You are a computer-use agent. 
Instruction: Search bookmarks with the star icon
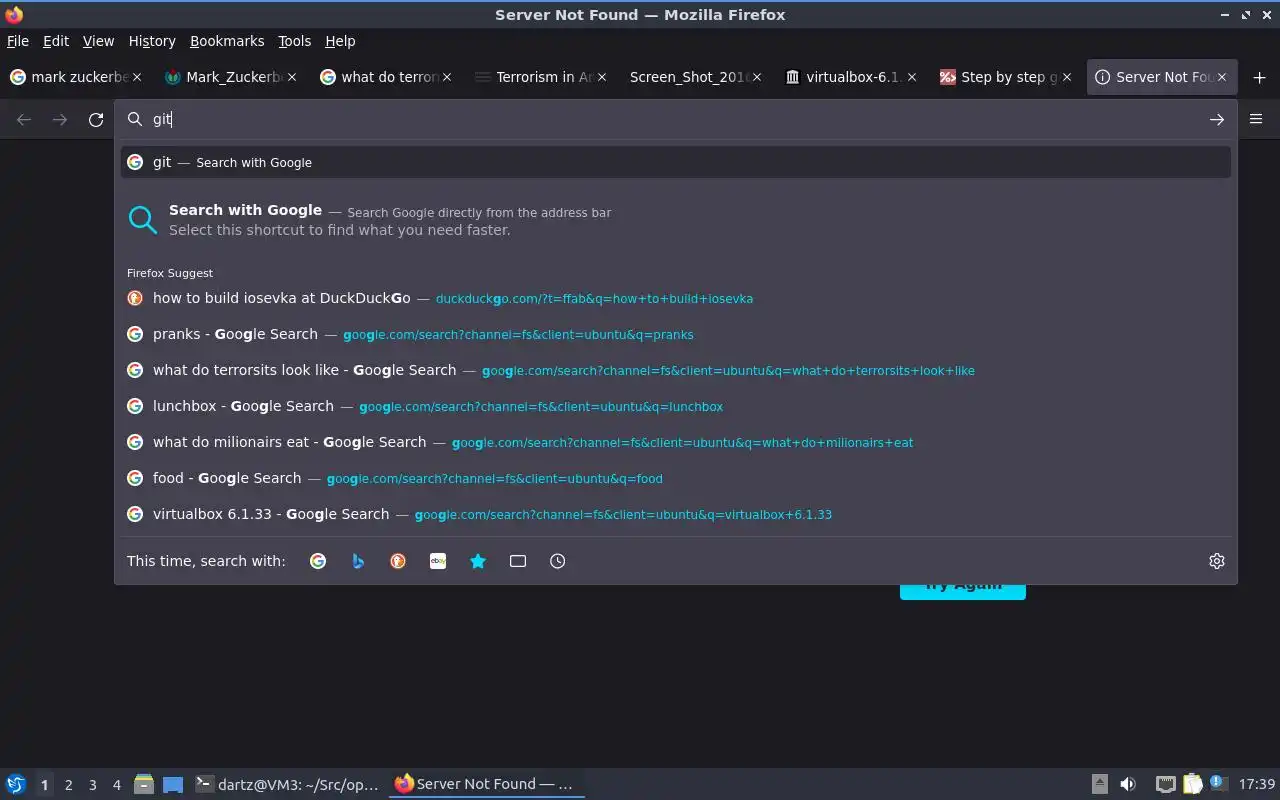tap(478, 561)
